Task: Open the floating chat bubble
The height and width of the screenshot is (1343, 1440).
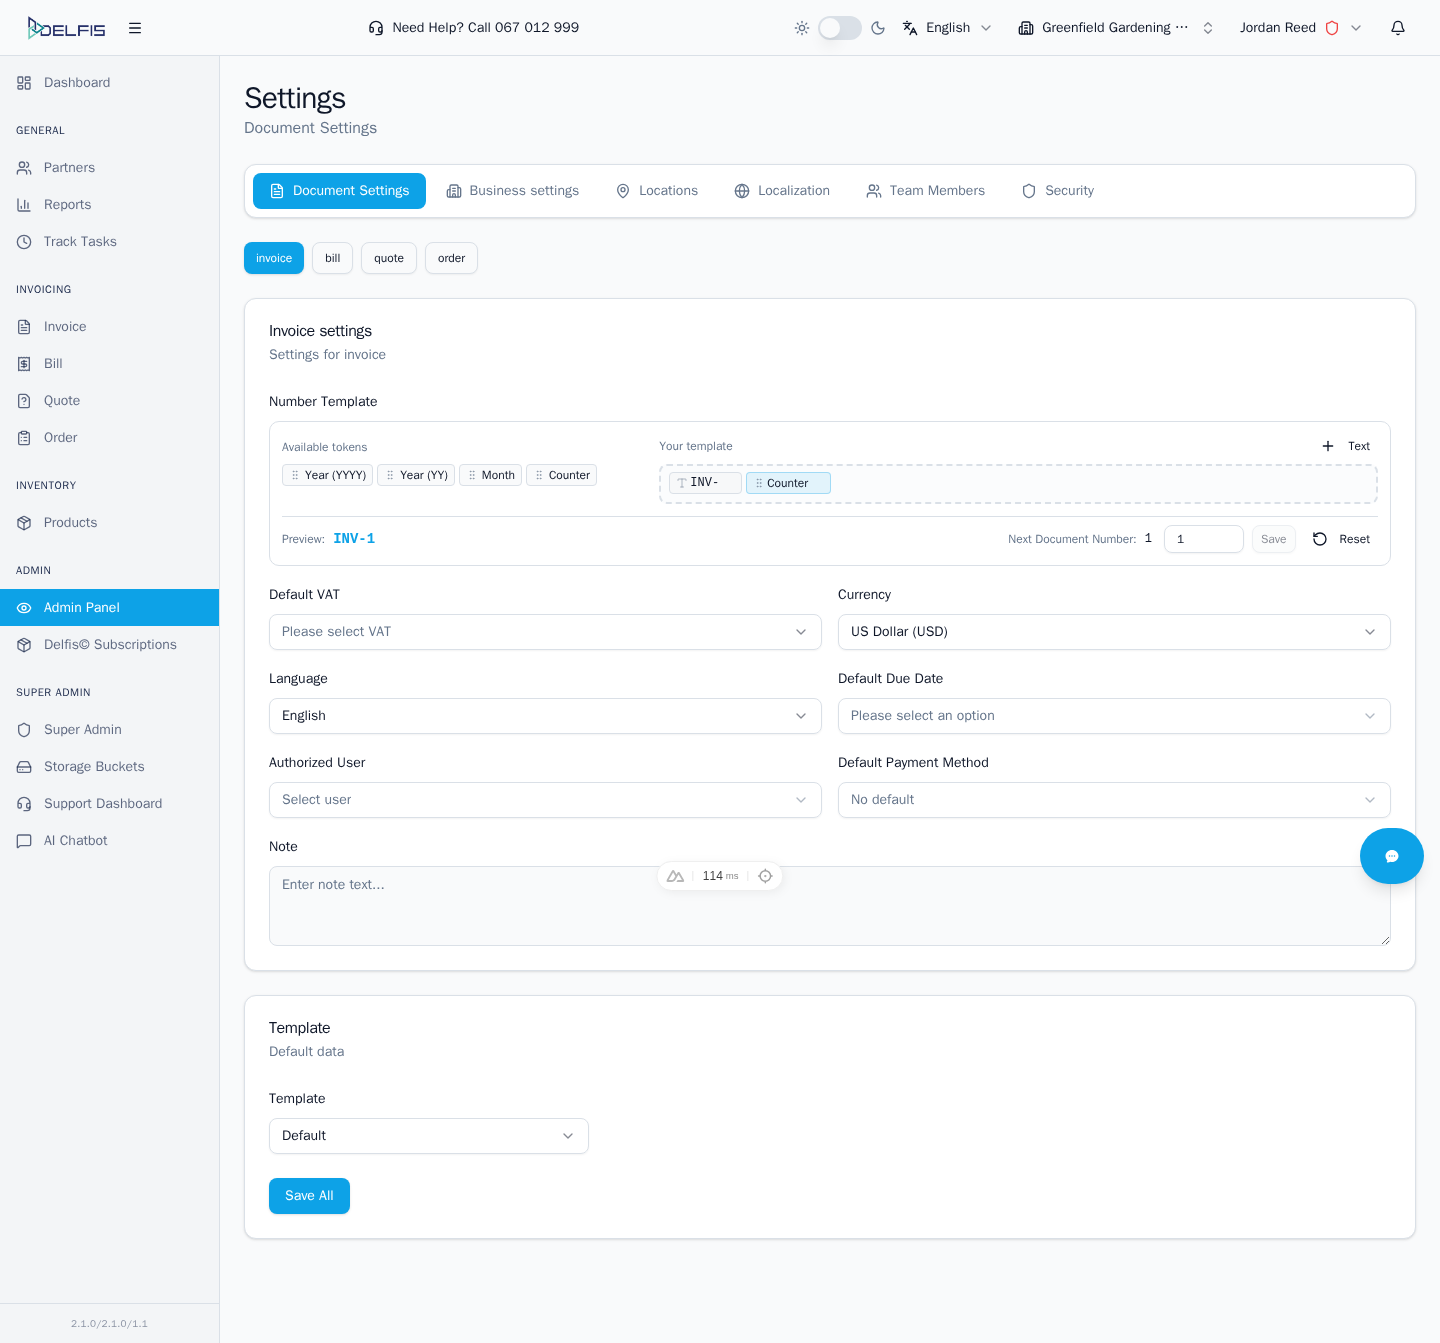Action: point(1392,856)
